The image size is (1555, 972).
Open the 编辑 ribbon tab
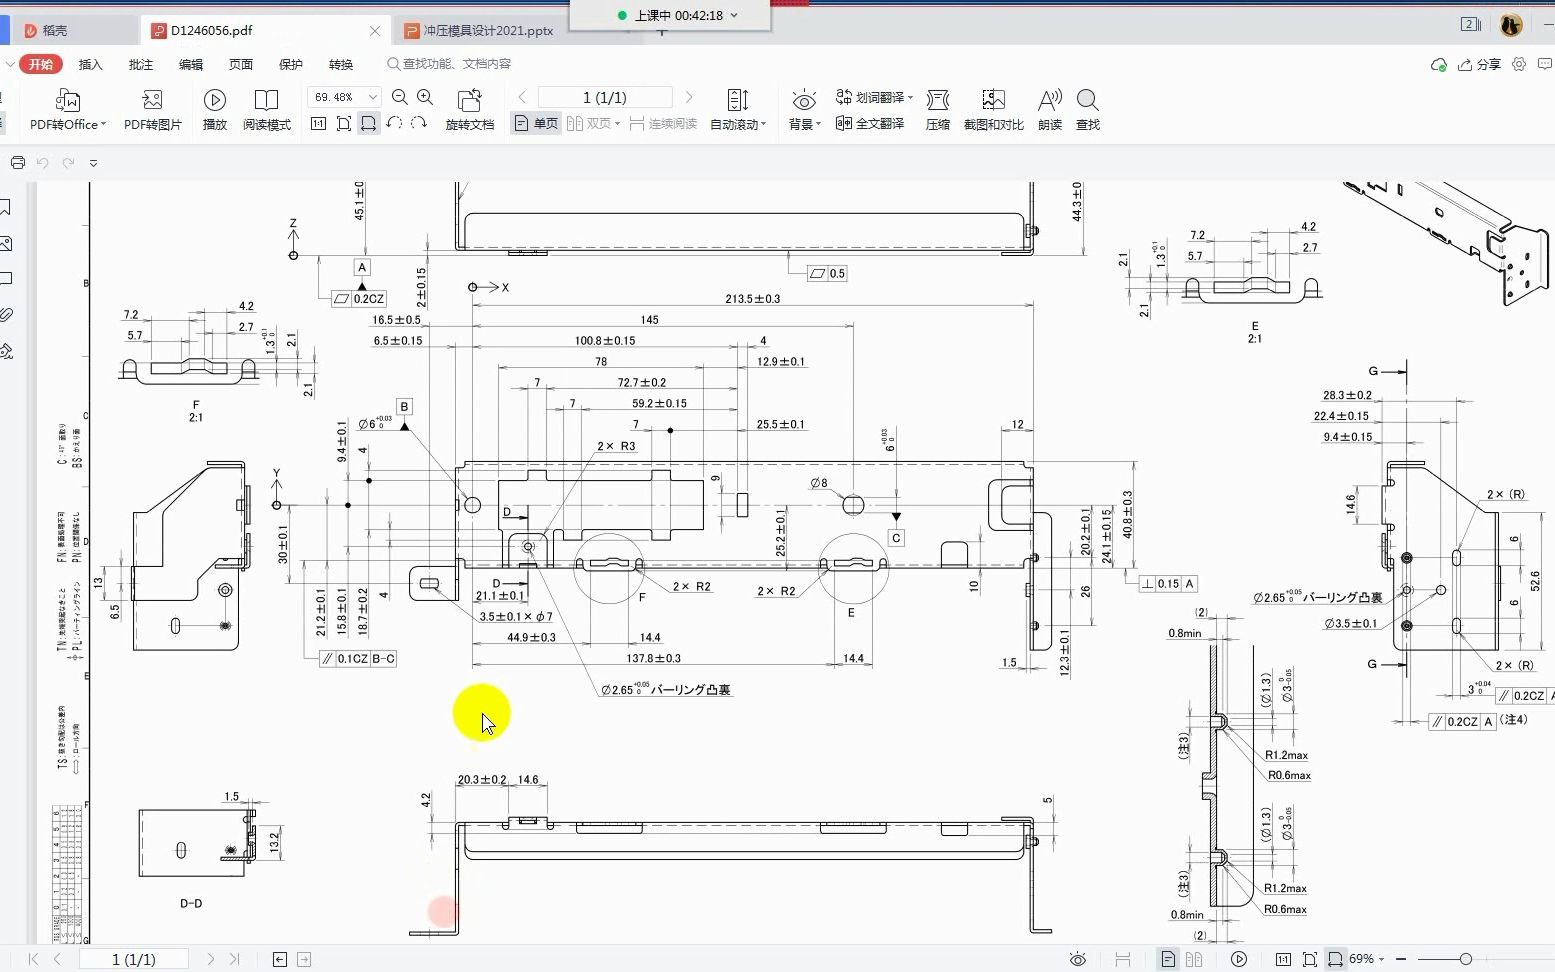tap(191, 64)
